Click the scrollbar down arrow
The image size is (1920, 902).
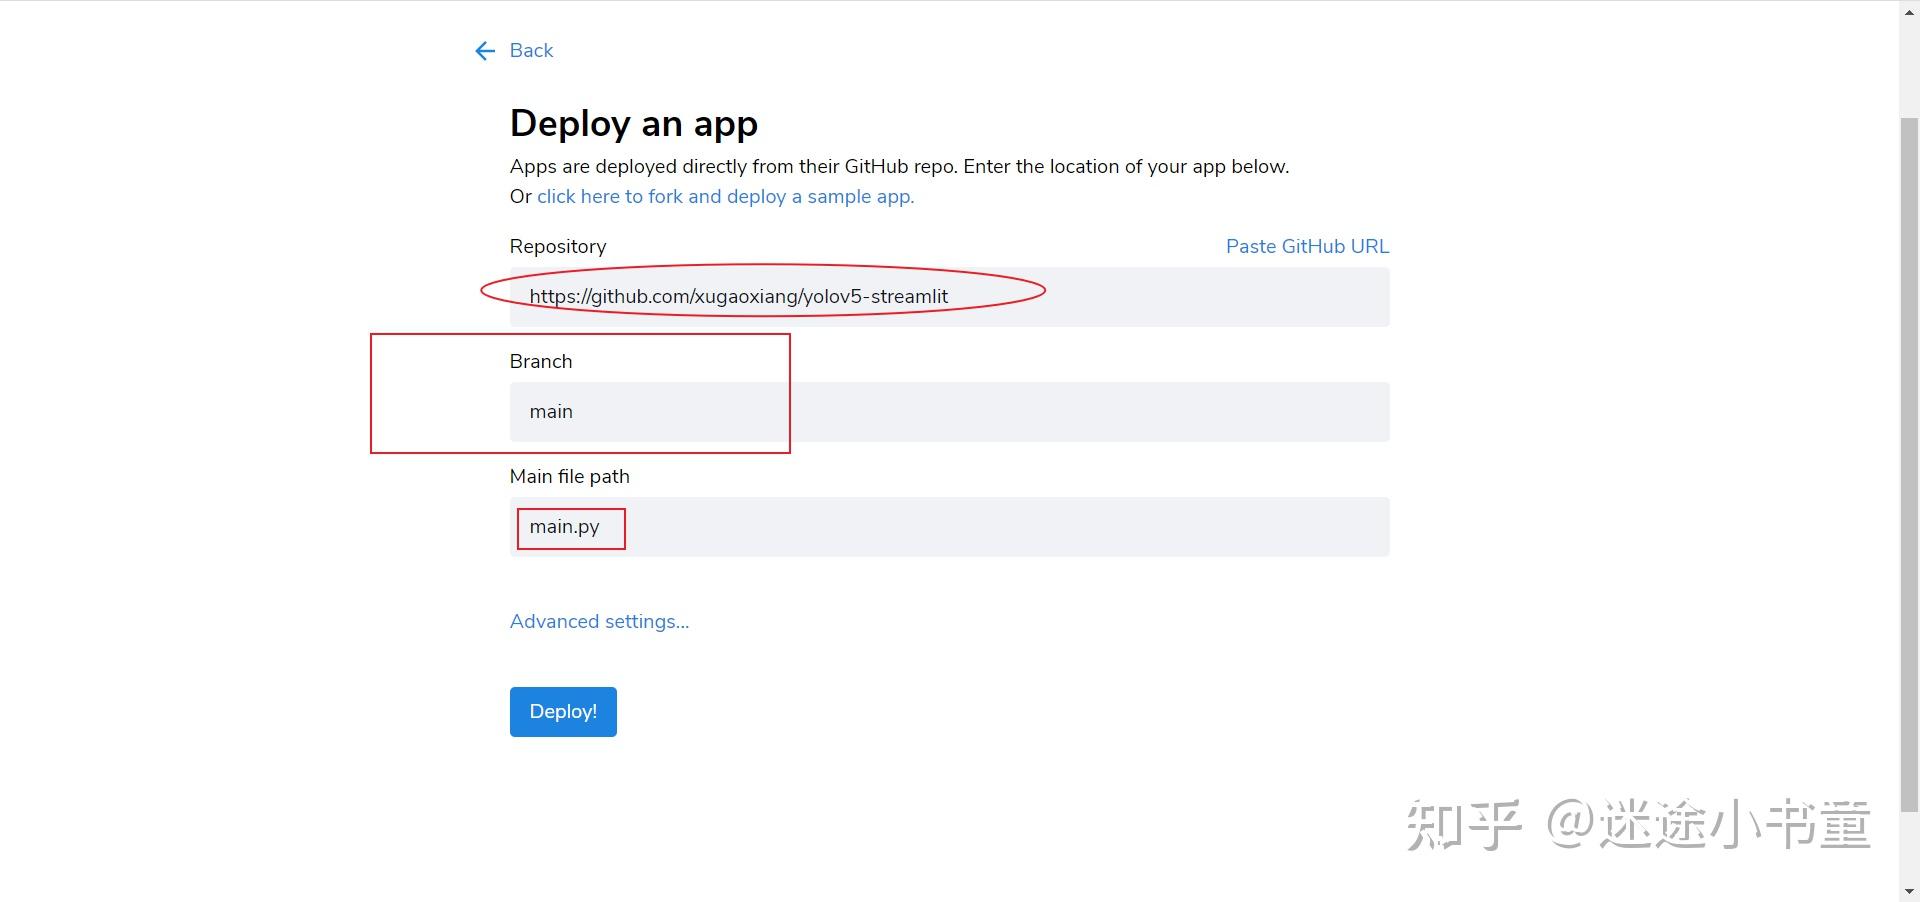[1909, 891]
